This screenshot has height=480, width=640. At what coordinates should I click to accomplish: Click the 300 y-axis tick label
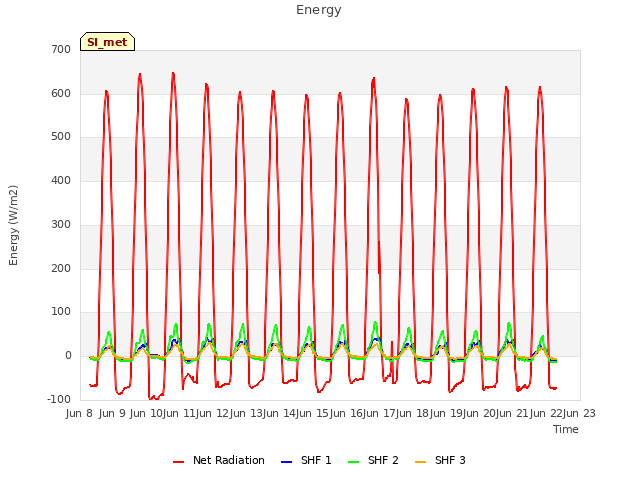[x=61, y=224]
